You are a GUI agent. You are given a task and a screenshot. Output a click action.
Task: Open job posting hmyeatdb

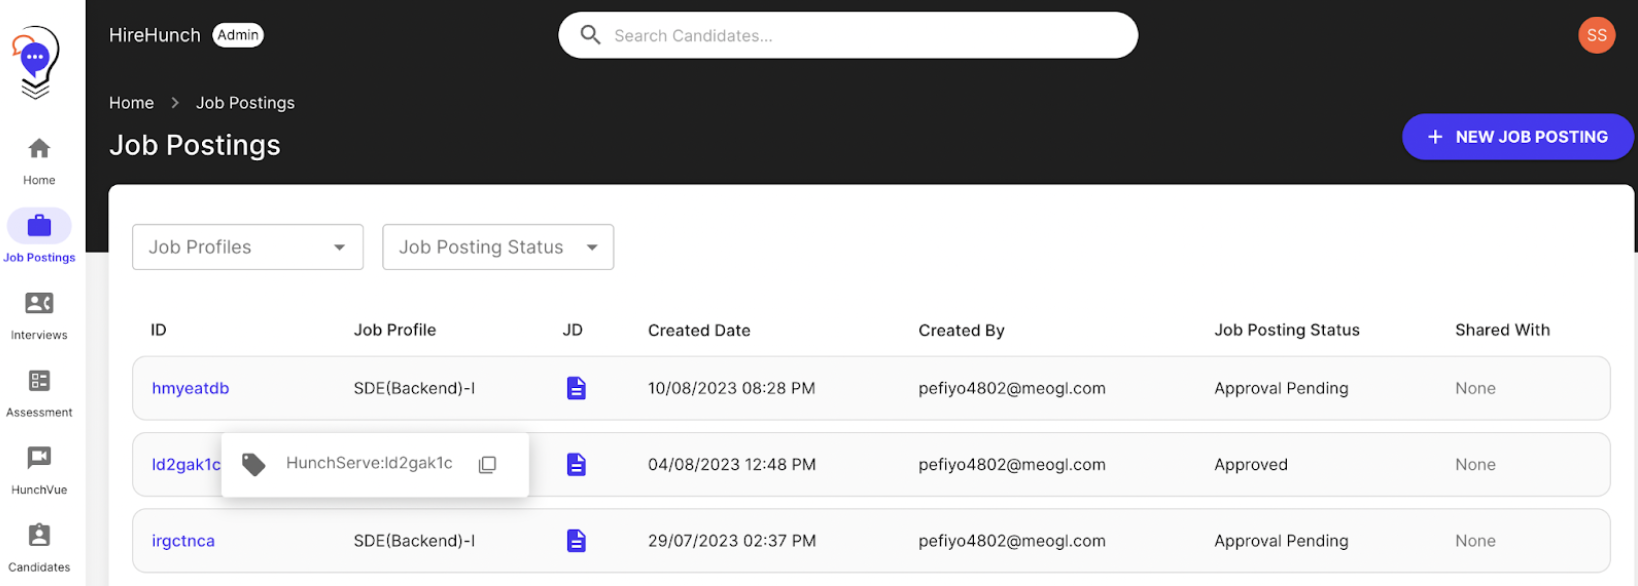(190, 388)
